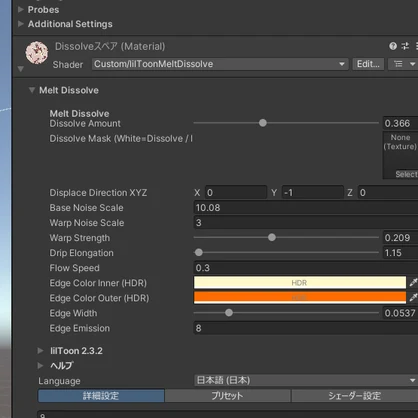418x418 pixels.
Task: Open the Shader dropdown Custom/lilToonMeltDissolve
Action: point(220,64)
